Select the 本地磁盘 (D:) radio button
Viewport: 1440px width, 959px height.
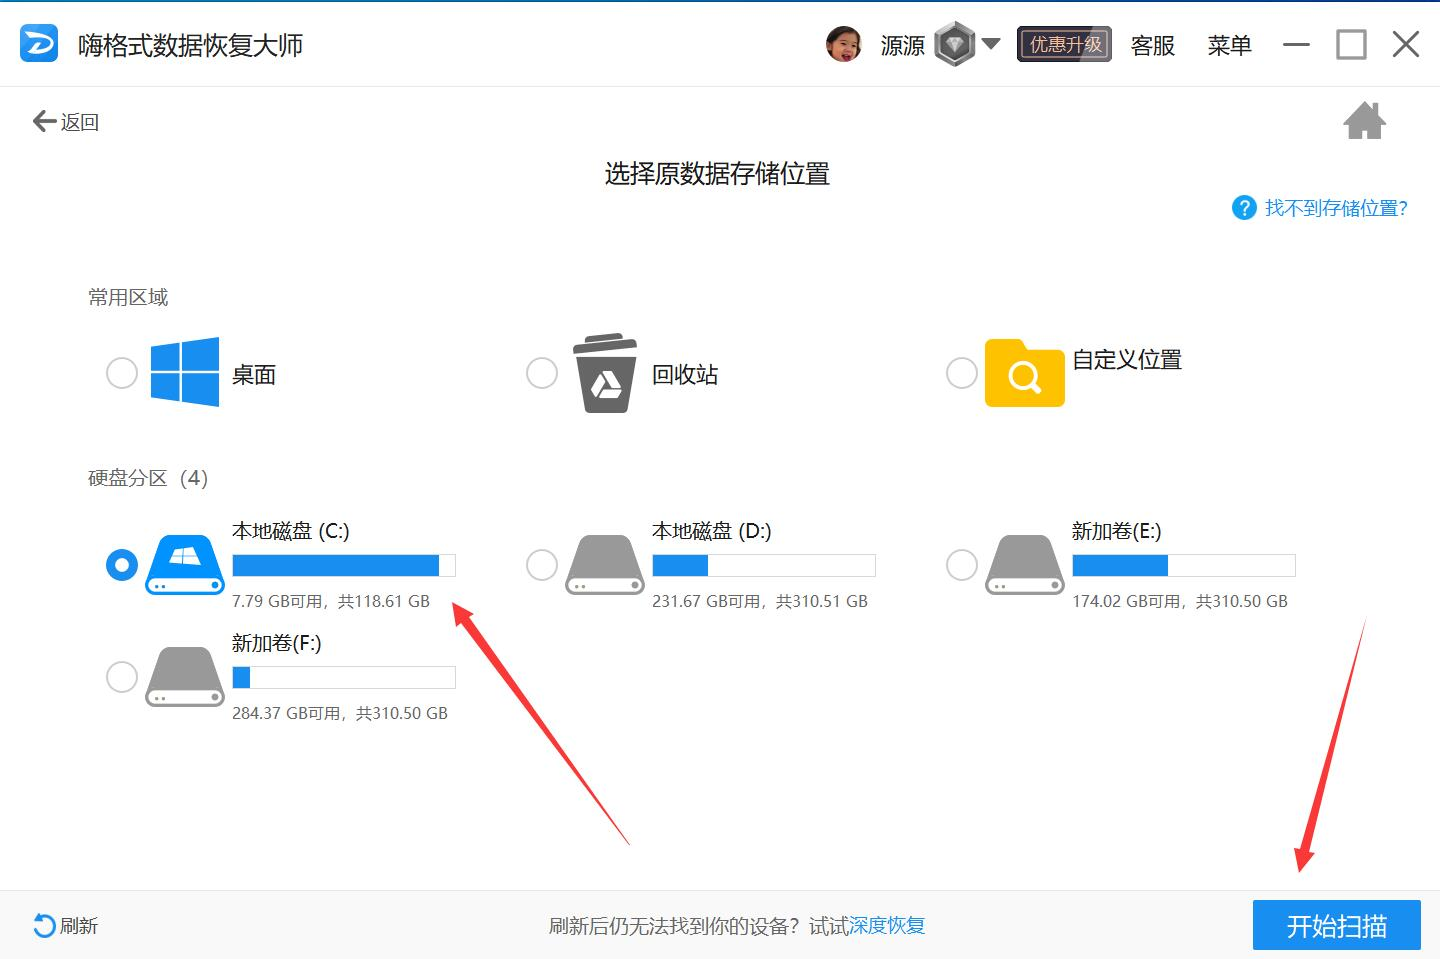tap(542, 565)
